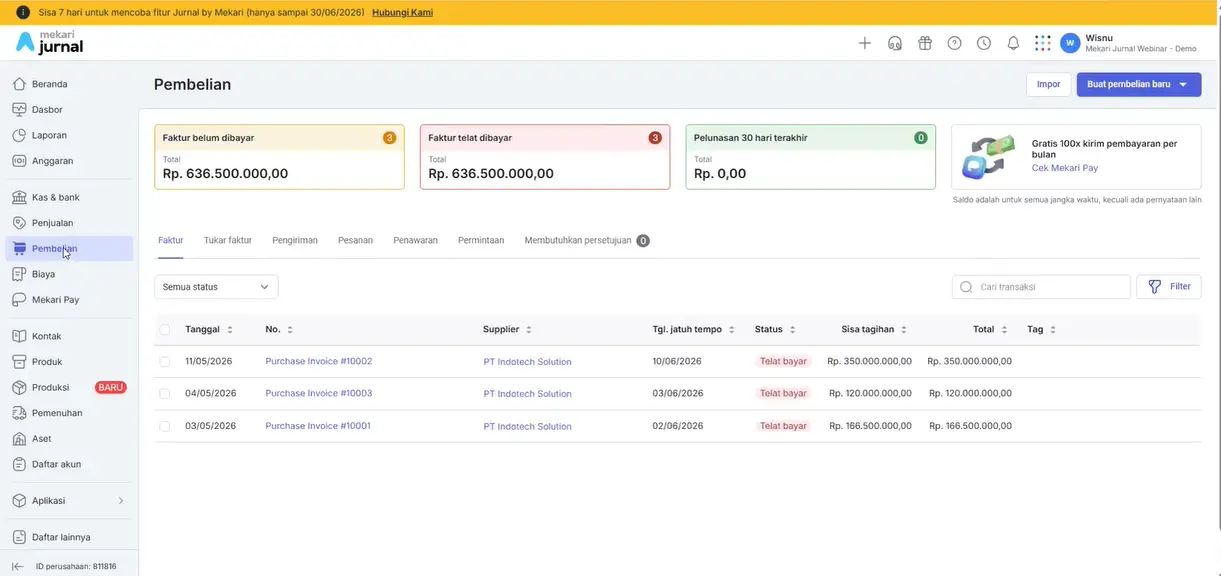Click the Impor button
Screen dimensions: 1221x576
coord(1048,85)
